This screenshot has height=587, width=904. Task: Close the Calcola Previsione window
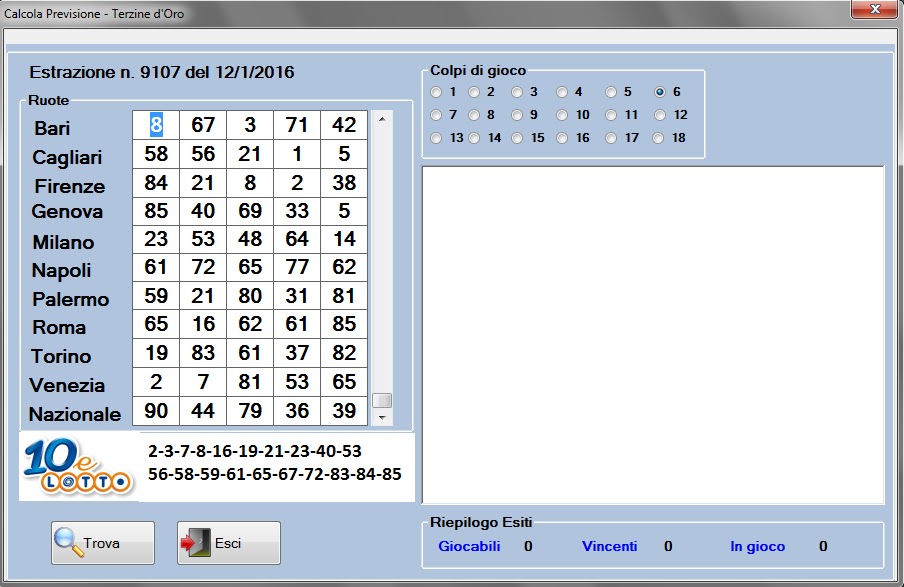pos(875,9)
